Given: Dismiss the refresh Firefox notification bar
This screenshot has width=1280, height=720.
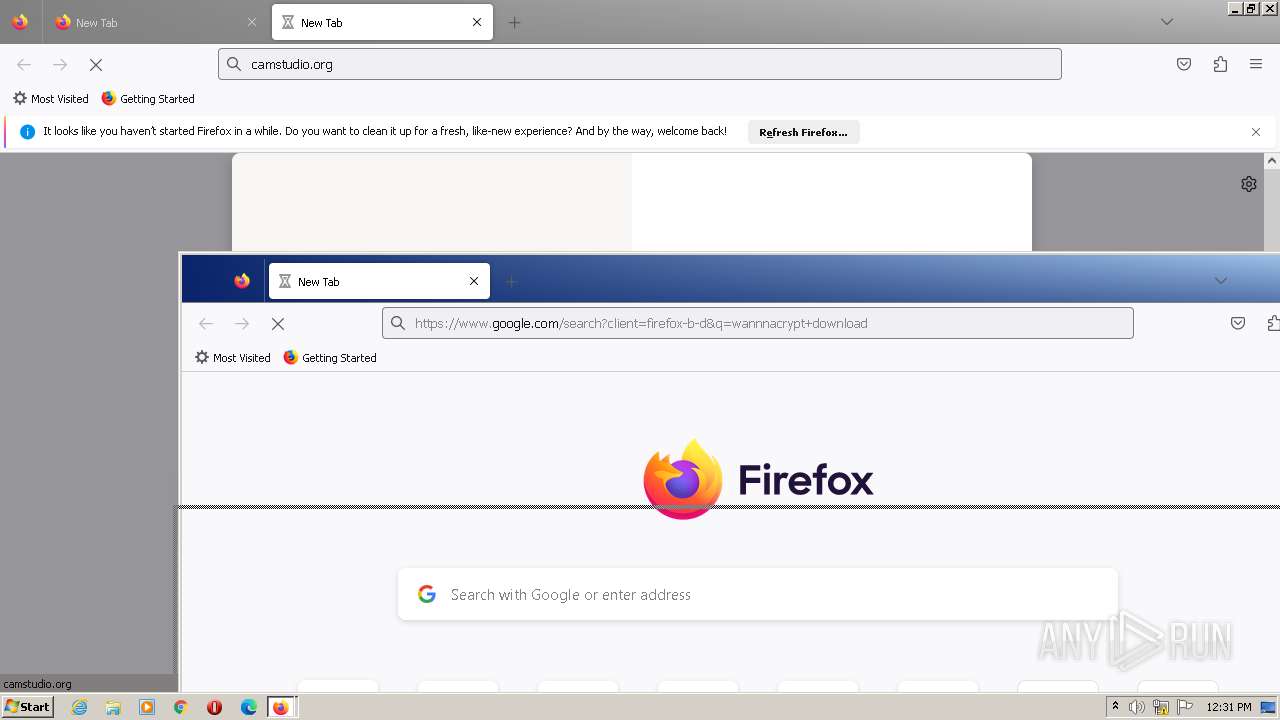Looking at the screenshot, I should point(1256,132).
